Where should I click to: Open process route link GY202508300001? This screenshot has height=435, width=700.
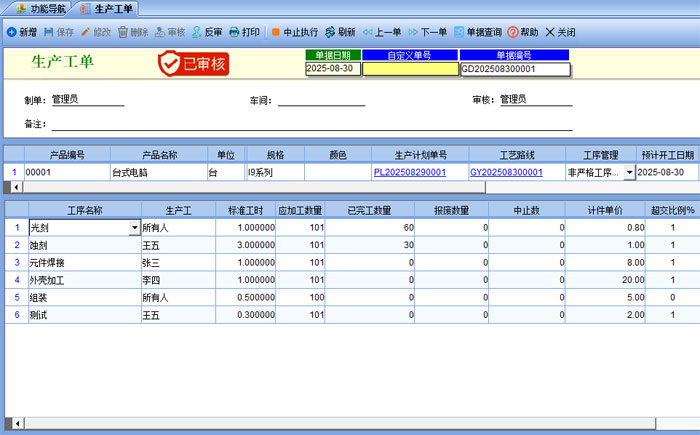click(x=506, y=172)
